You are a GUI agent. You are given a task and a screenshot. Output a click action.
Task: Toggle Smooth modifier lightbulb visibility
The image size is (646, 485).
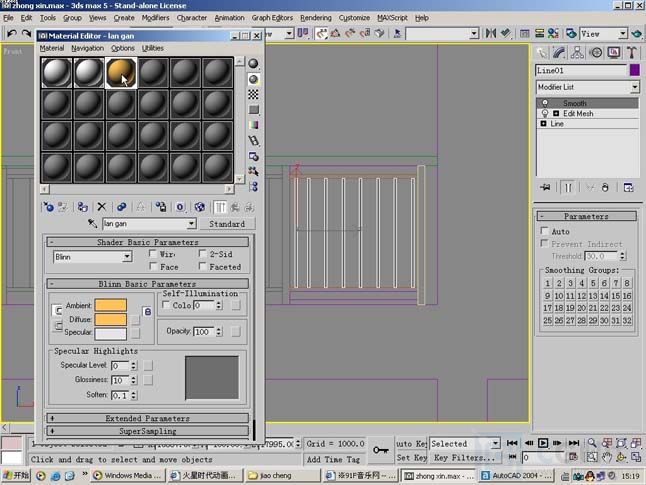pos(545,103)
